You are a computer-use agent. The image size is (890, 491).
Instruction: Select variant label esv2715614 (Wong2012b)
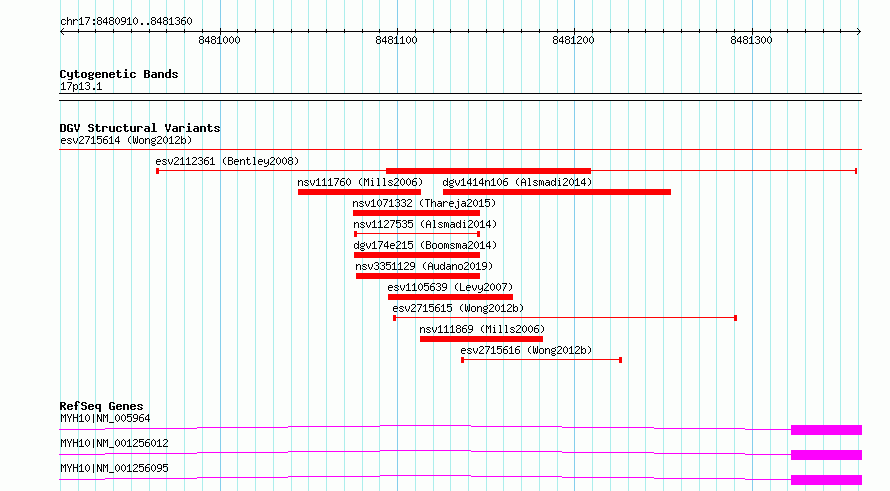pyautogui.click(x=126, y=140)
